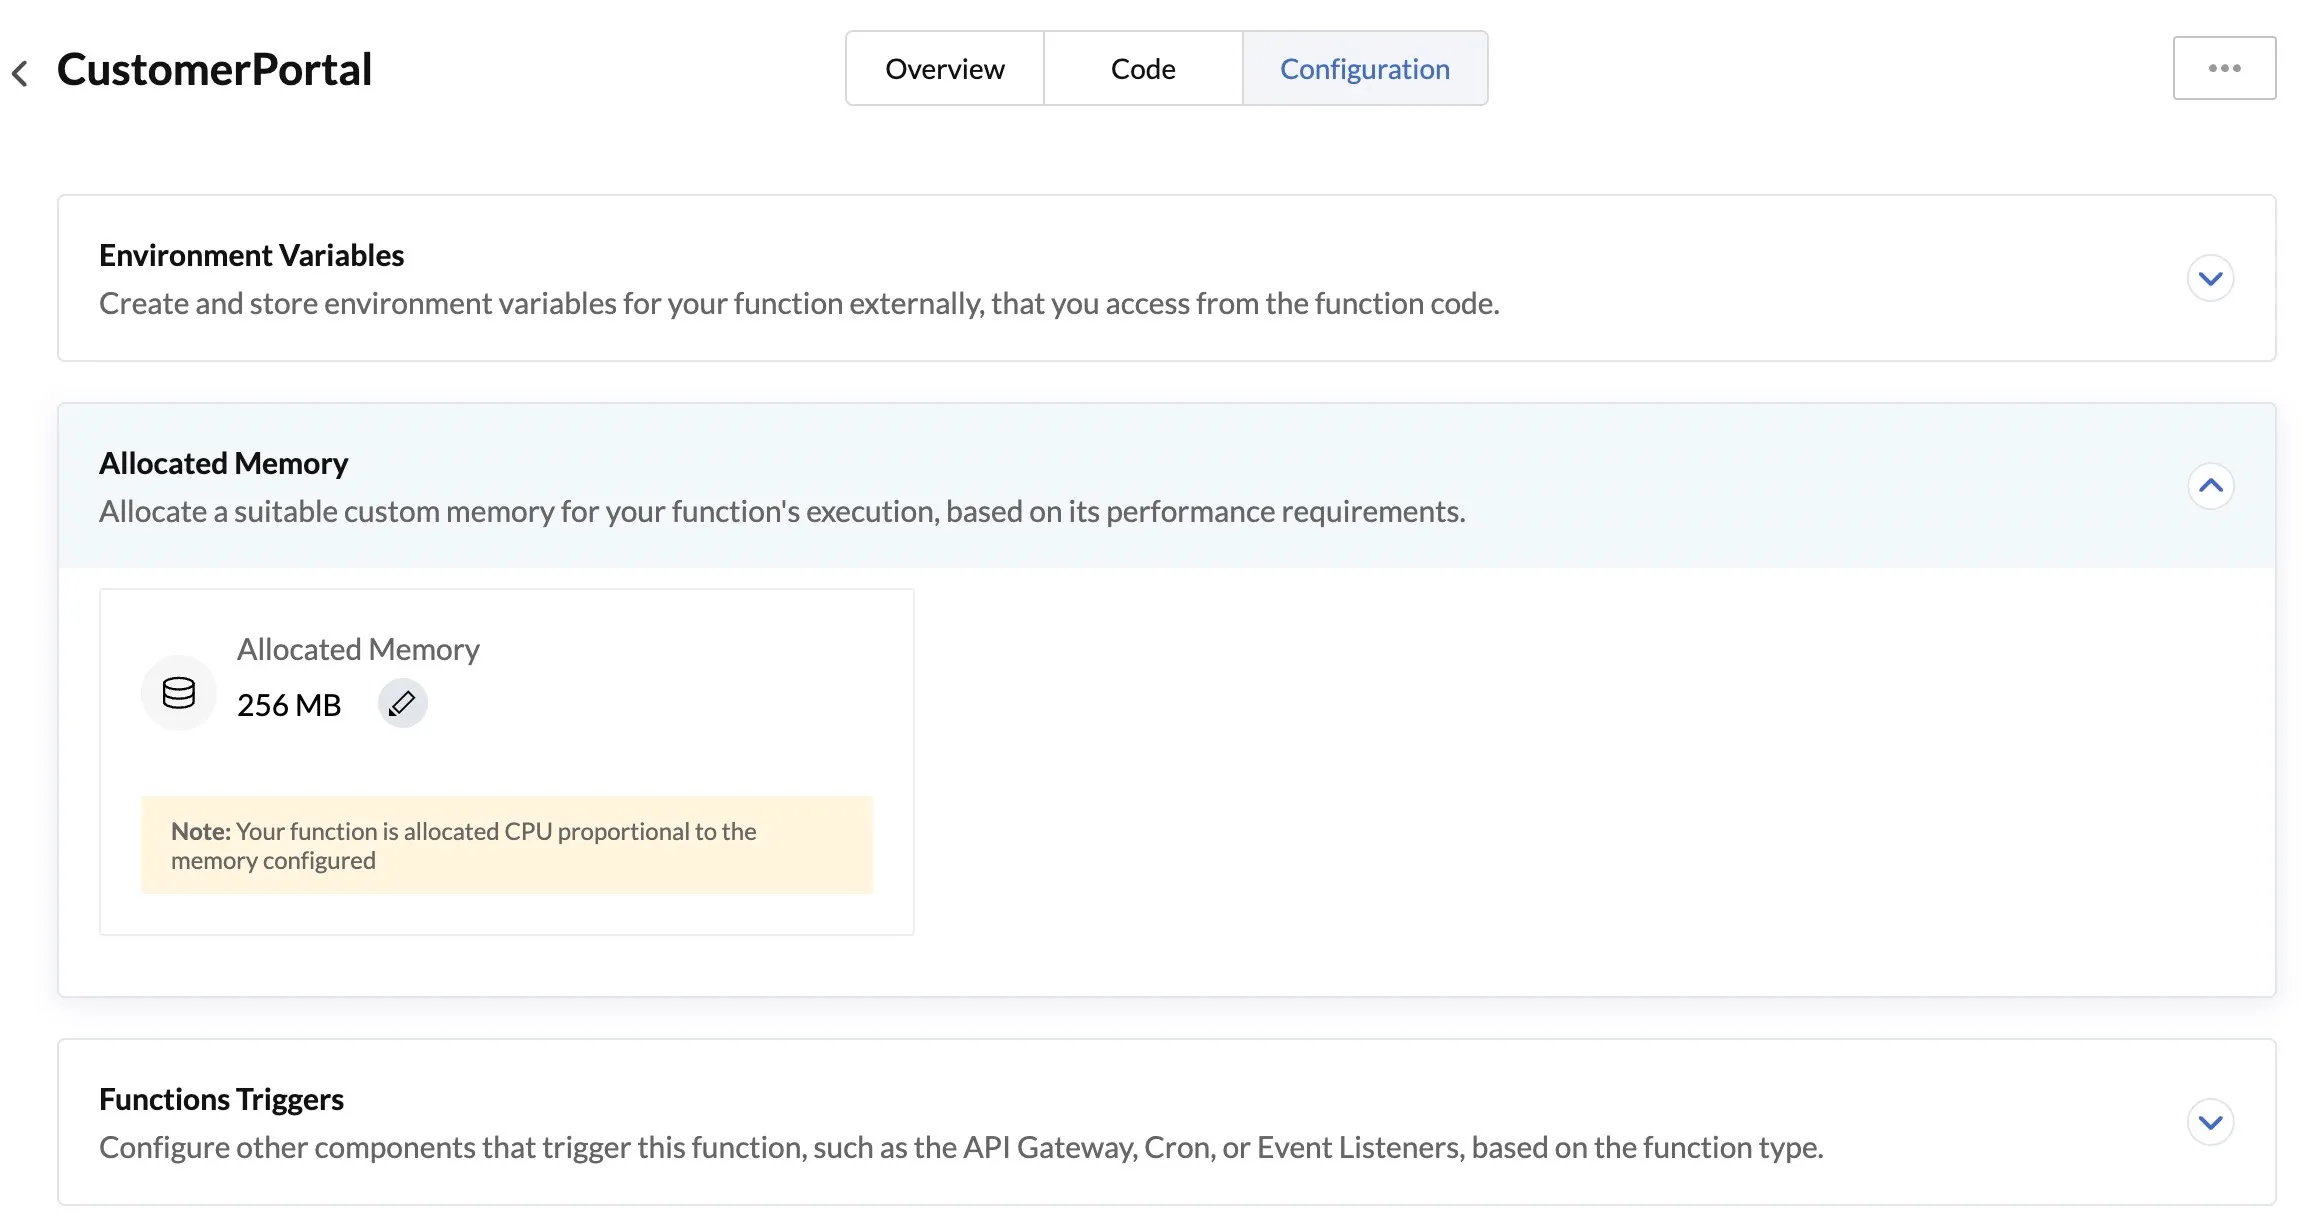Click the database stack icon for Allocated Memory
Image resolution: width=2313 pixels, height=1226 pixels.
click(x=179, y=693)
